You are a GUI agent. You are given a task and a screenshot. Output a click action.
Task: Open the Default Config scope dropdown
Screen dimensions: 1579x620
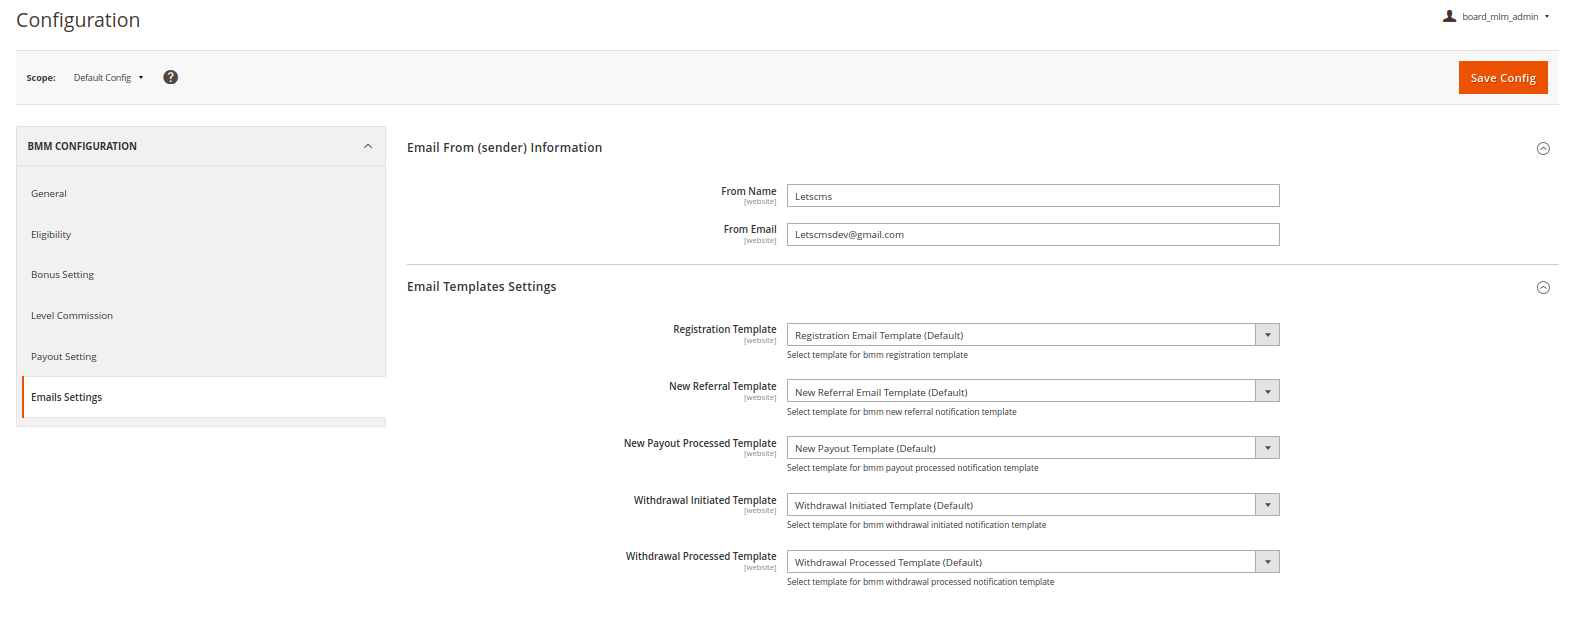[x=108, y=78]
